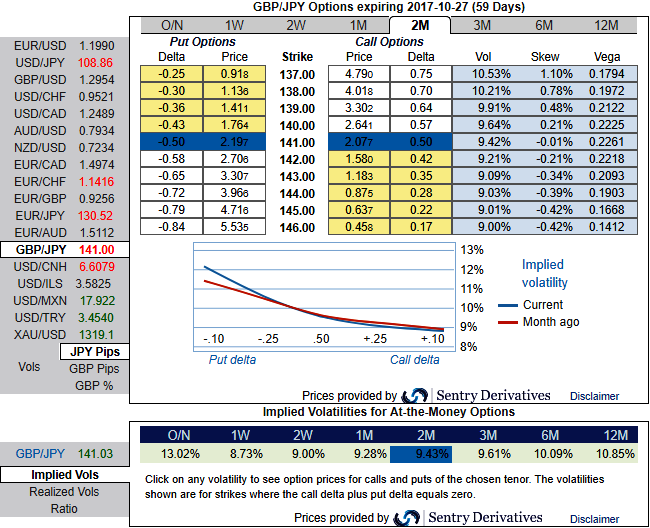The image size is (650, 528).
Task: Click put price 0.918
Action: tap(234, 74)
